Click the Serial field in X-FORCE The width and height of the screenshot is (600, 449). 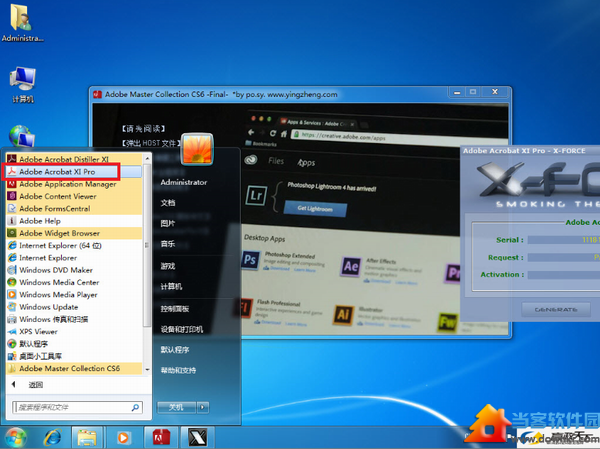click(564, 240)
